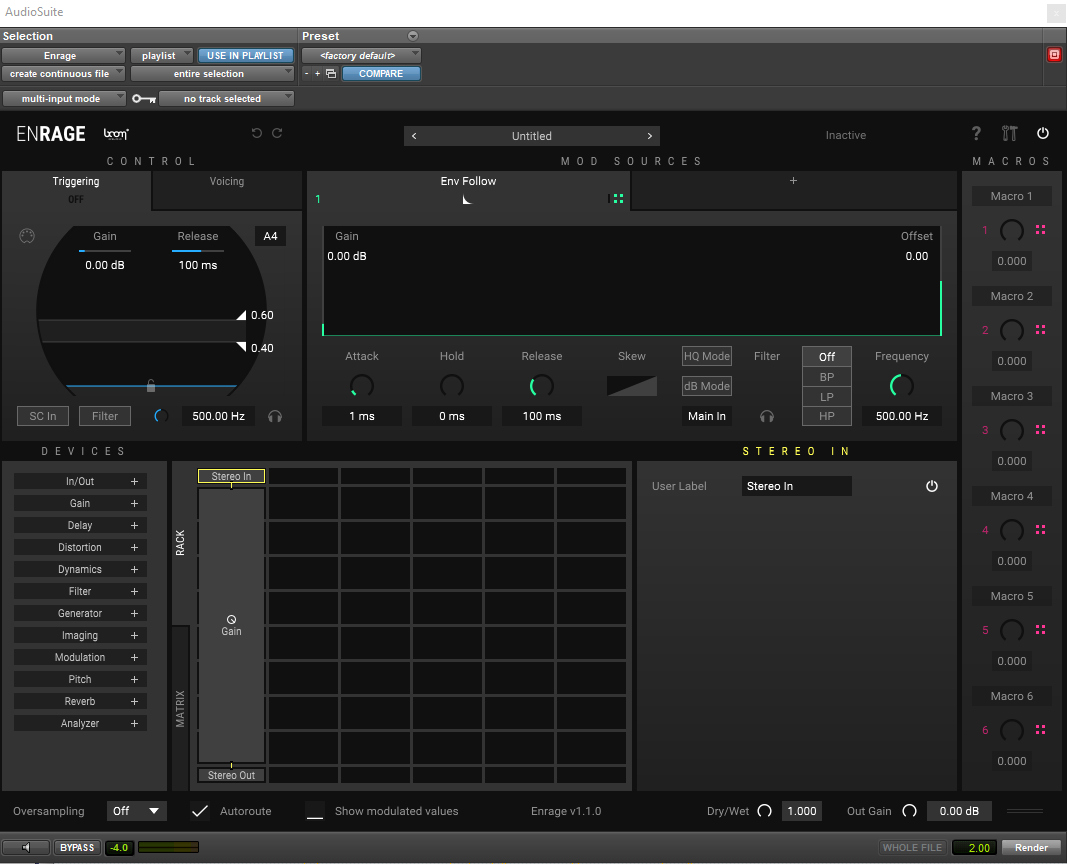Click the redo arrow icon

277,134
